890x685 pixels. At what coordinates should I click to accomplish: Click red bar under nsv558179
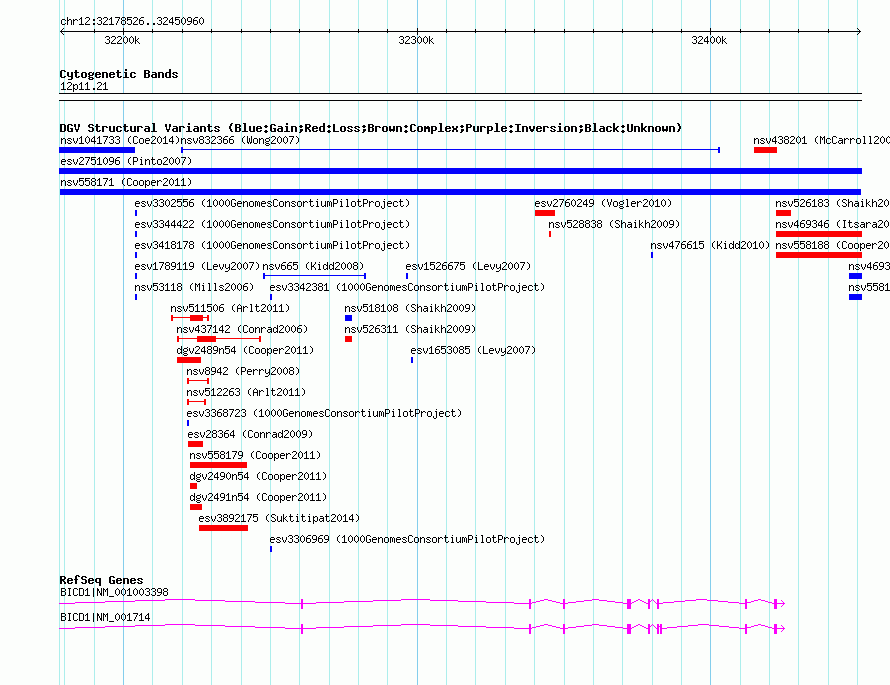(x=218, y=465)
